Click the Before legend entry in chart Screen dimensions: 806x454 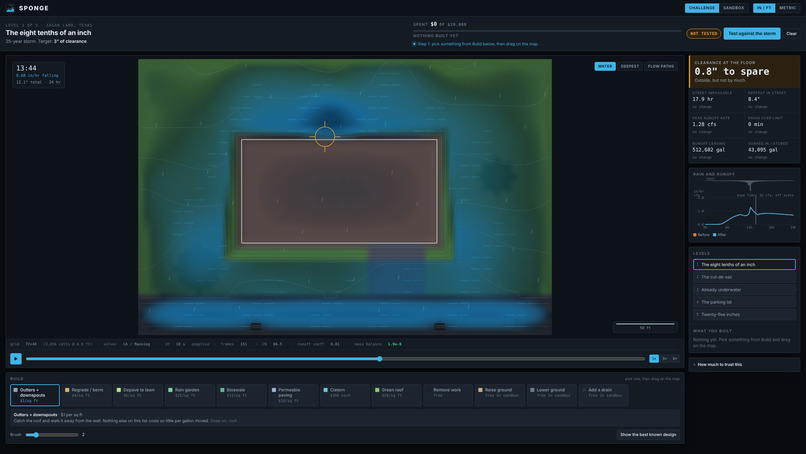[701, 235]
